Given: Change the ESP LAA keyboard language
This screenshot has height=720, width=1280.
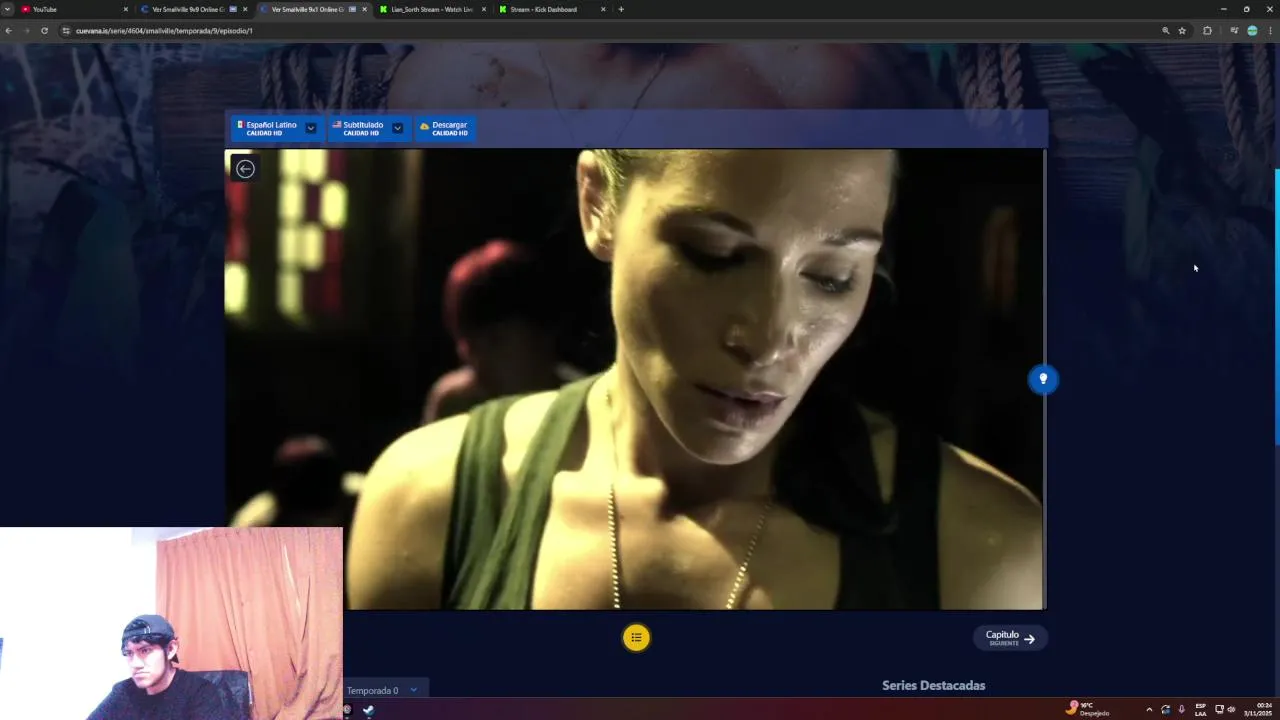Looking at the screenshot, I should coord(1200,709).
